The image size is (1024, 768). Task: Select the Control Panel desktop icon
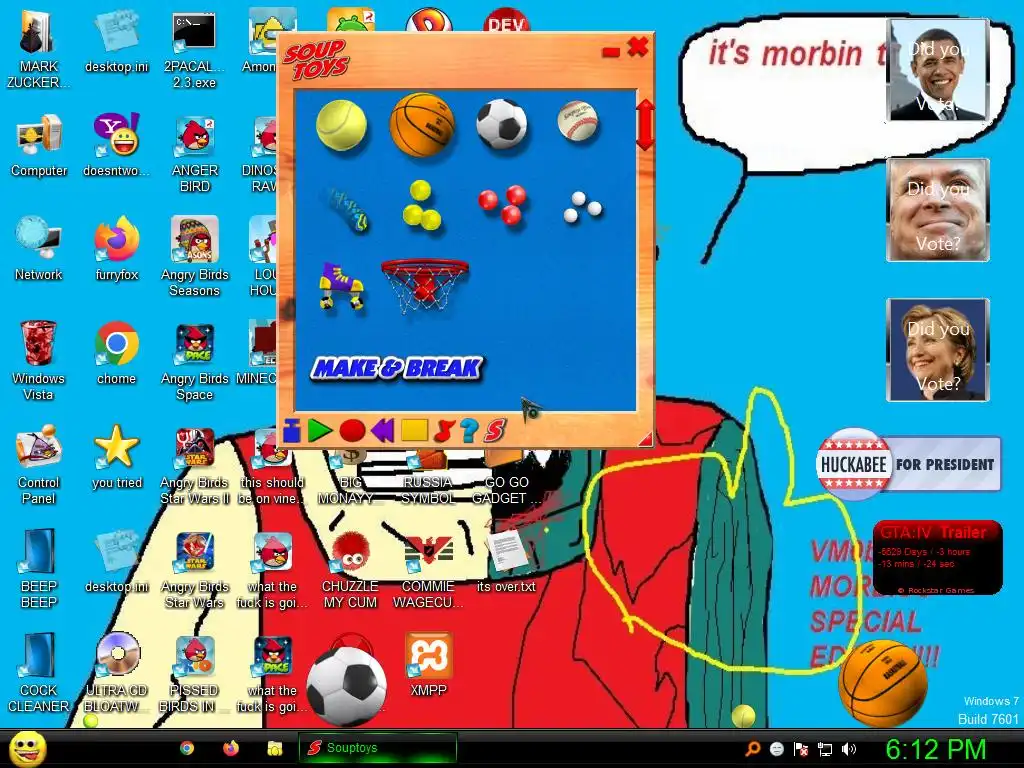tap(39, 465)
